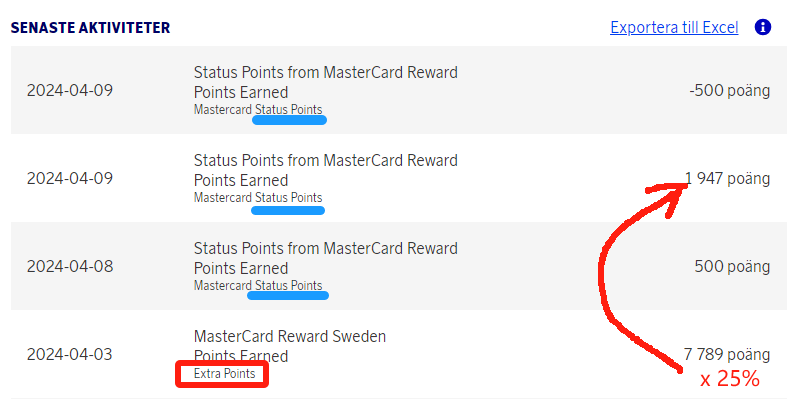This screenshot has height=399, width=803.
Task: Select the date 2024-04-08
Action: [x=70, y=266]
